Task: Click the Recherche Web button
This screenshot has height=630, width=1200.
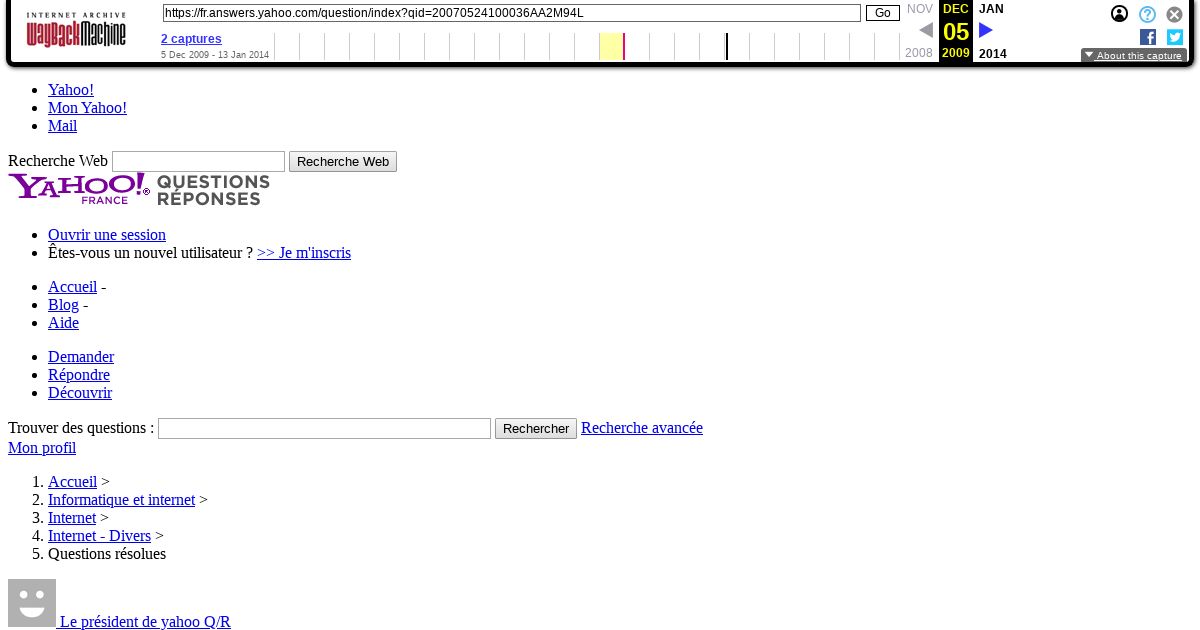Action: coord(343,161)
